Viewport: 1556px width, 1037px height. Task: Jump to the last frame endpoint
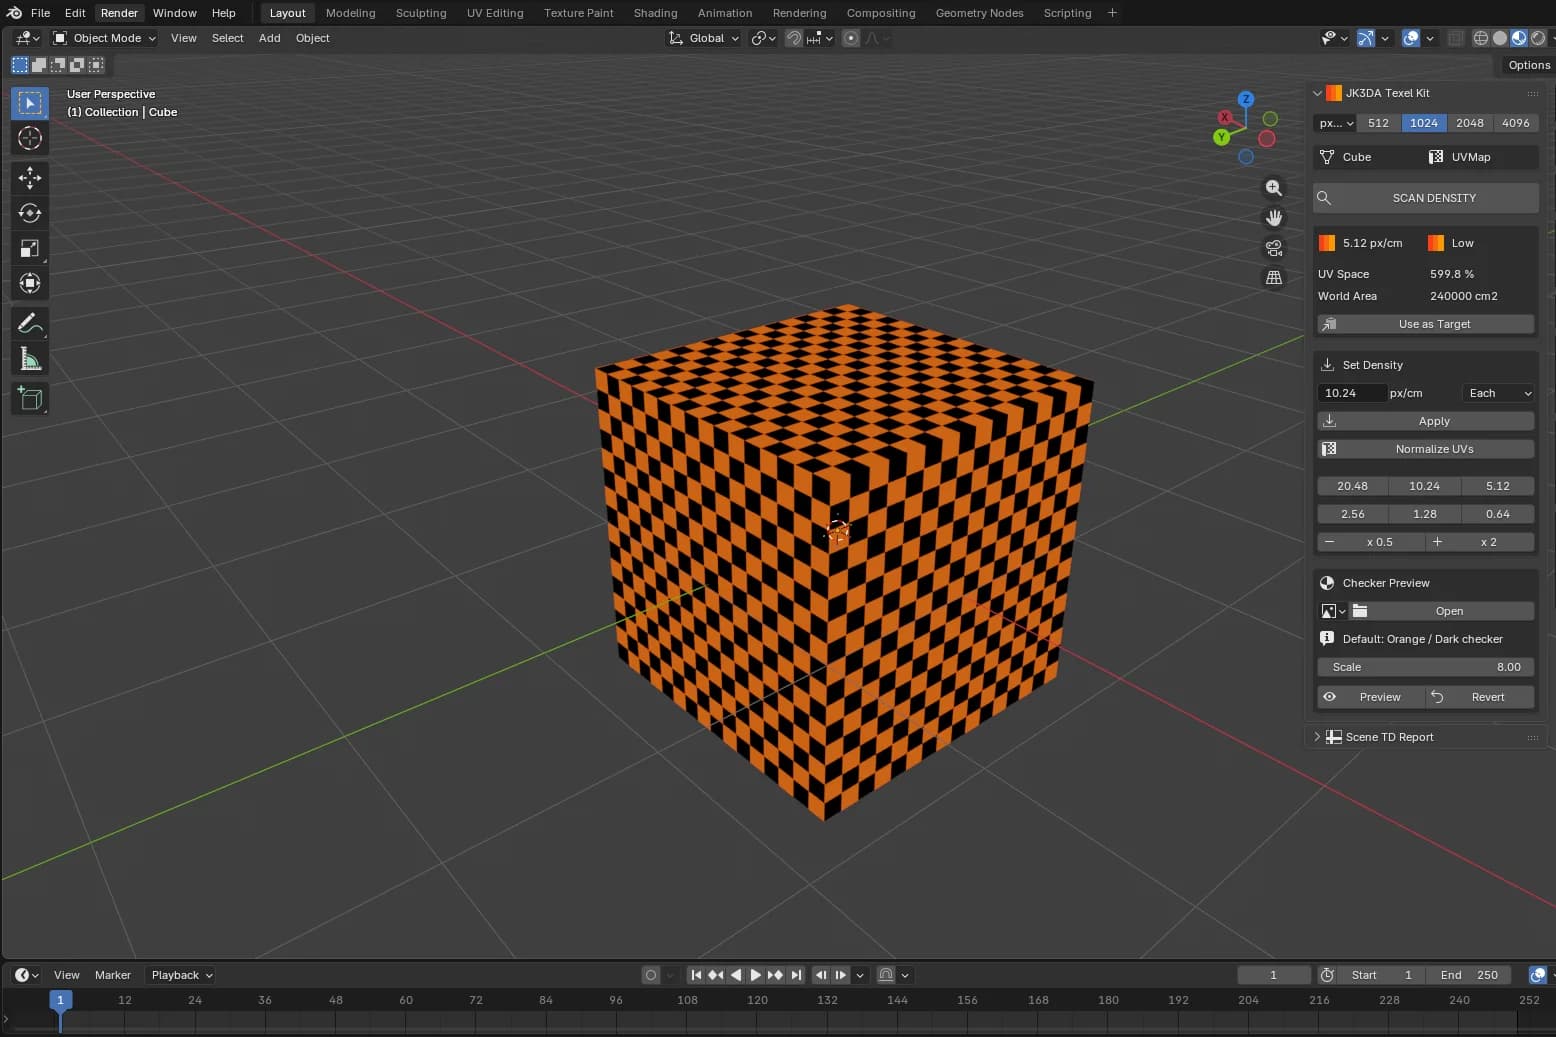(x=796, y=975)
